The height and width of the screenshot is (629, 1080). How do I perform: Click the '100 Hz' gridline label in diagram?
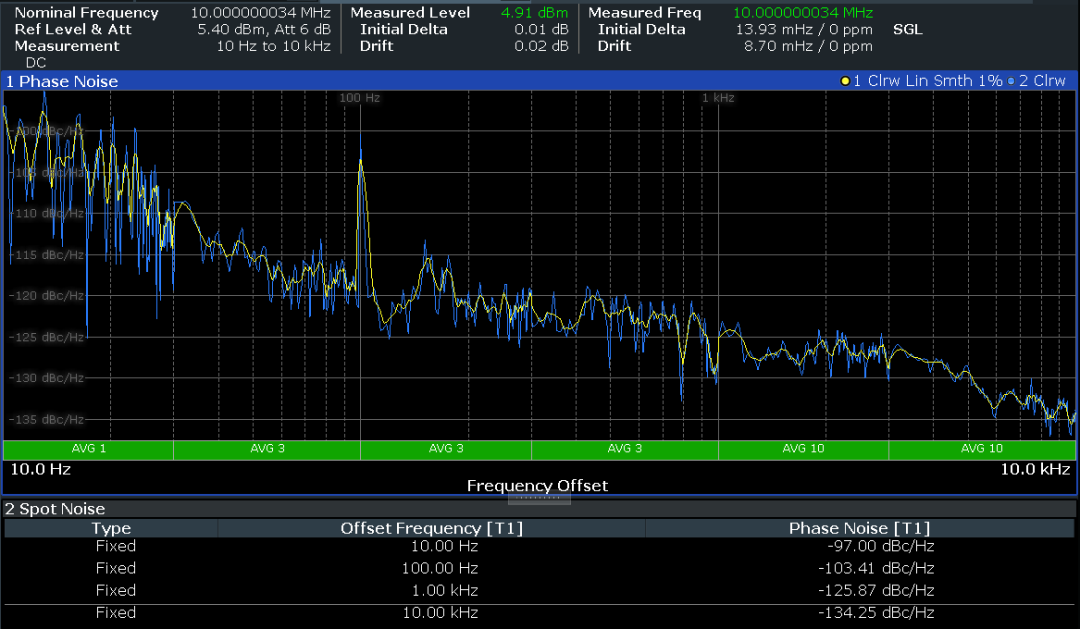(360, 98)
